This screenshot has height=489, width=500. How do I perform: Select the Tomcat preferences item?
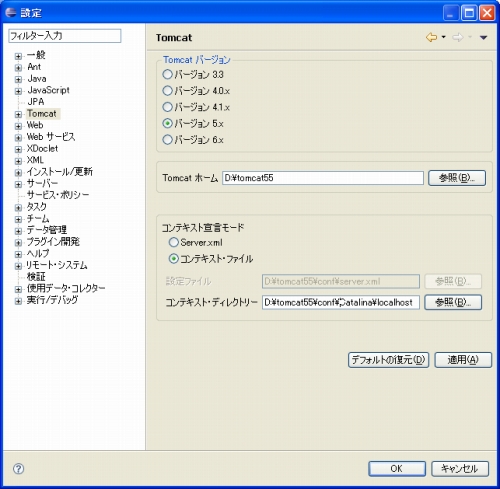click(42, 113)
